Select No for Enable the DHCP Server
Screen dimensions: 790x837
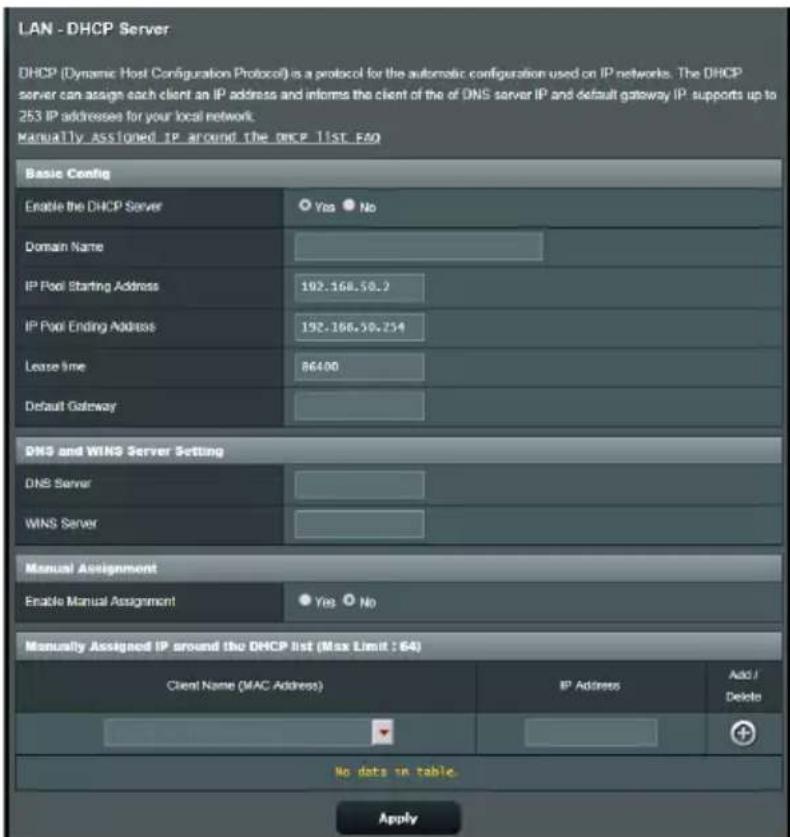[x=349, y=206]
